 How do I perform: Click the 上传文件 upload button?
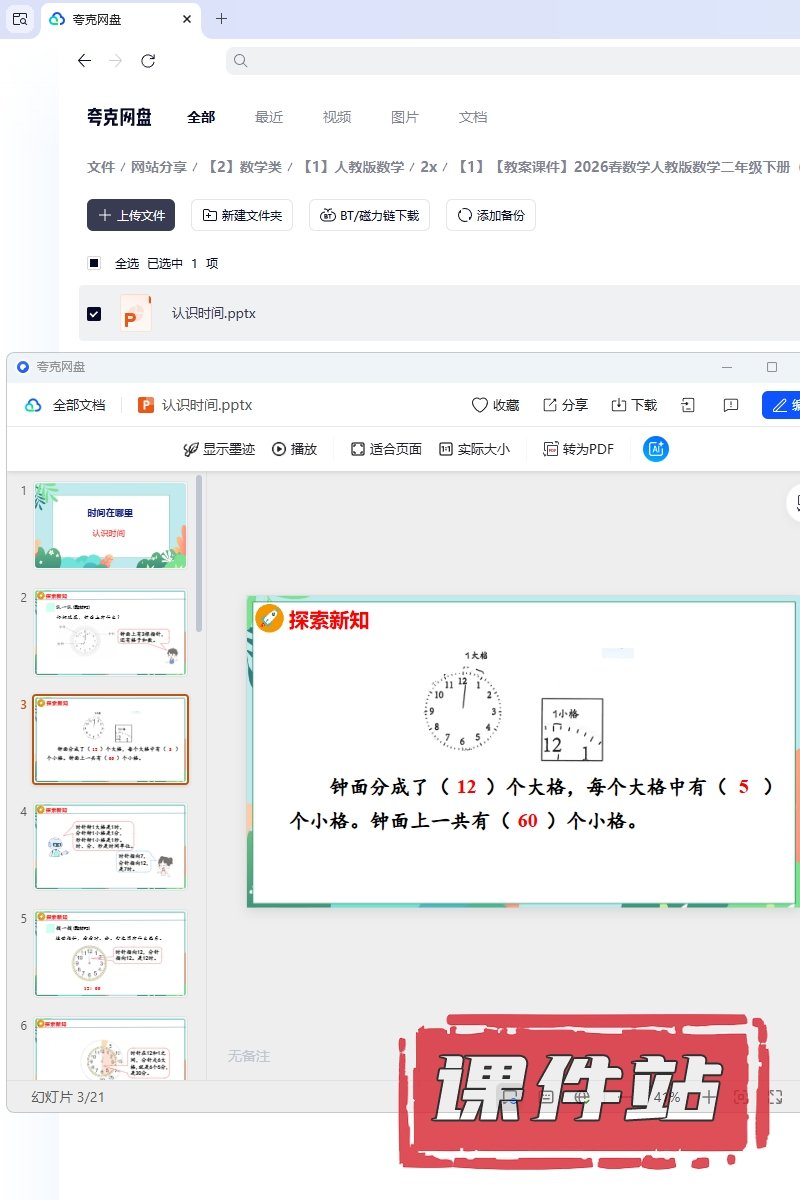pos(131,215)
